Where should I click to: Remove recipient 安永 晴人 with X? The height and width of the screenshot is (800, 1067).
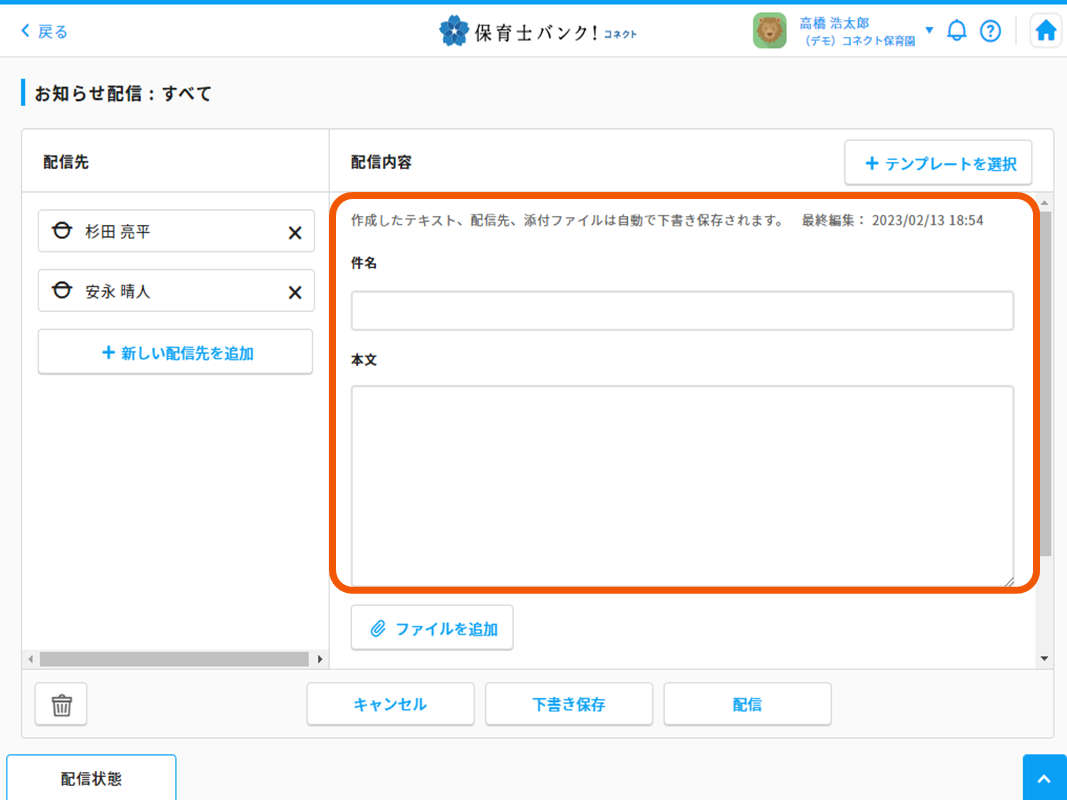click(295, 292)
